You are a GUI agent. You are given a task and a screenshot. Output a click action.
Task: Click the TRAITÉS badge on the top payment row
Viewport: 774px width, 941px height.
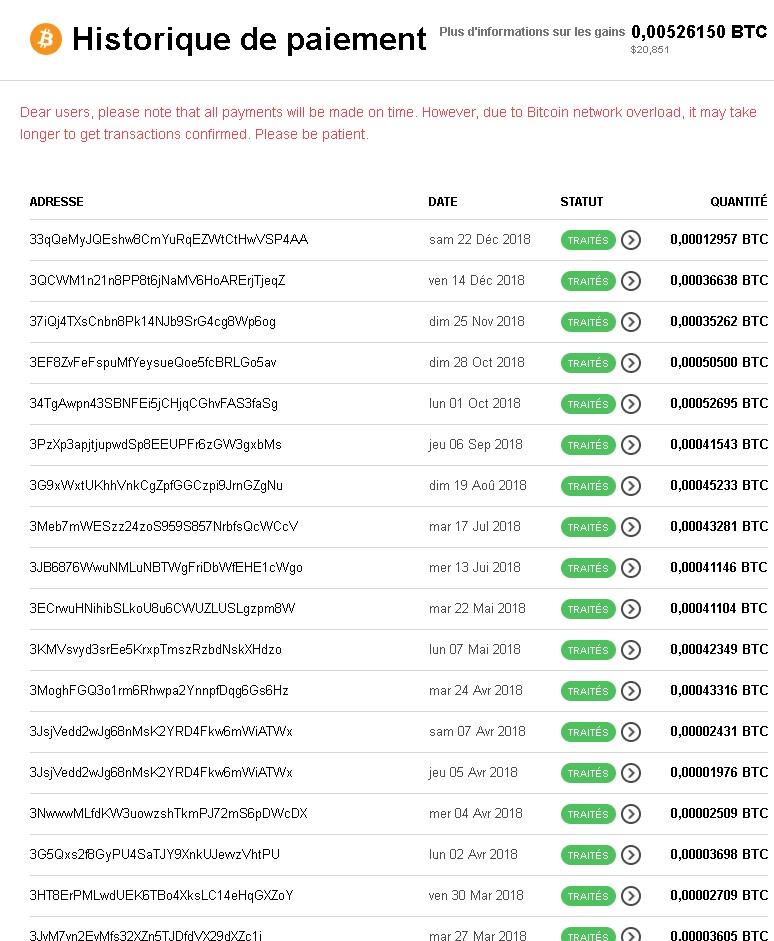(588, 240)
